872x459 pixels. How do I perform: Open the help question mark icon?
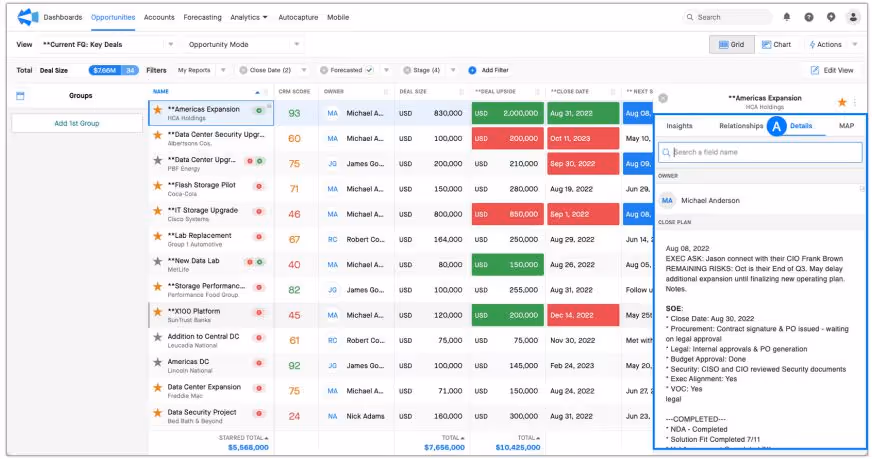click(809, 17)
